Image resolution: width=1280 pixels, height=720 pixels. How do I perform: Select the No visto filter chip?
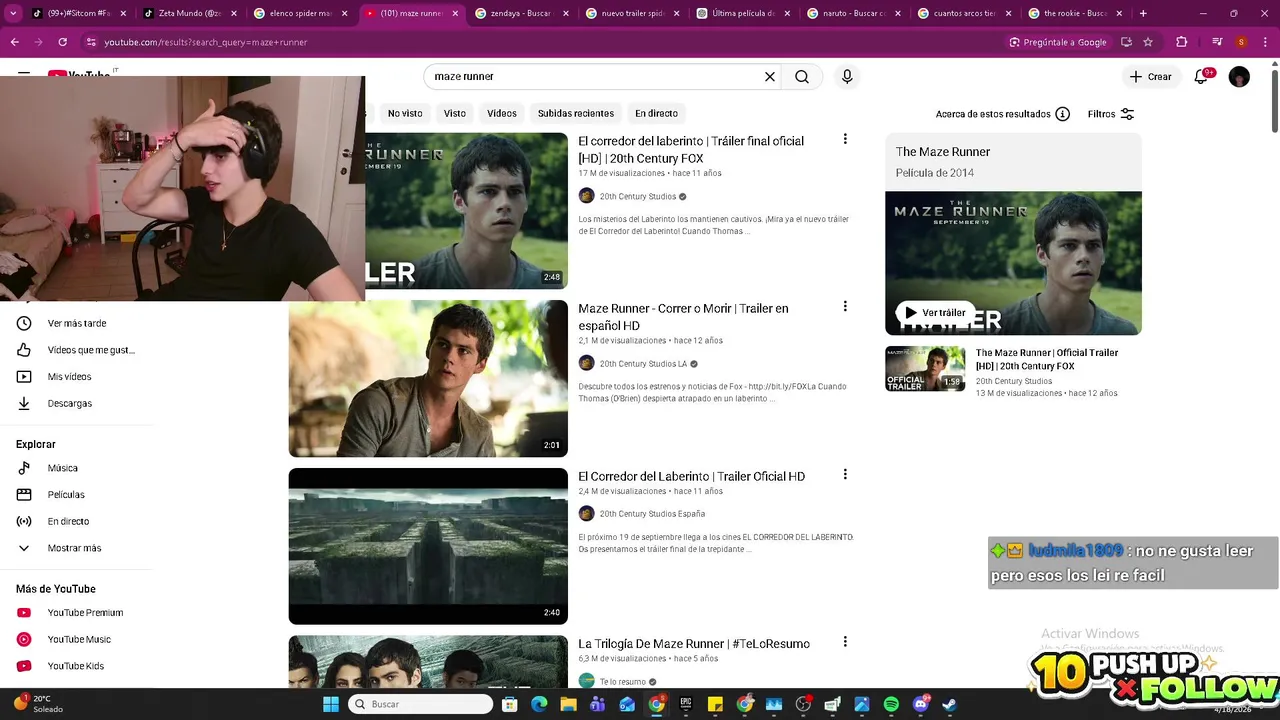pos(405,113)
